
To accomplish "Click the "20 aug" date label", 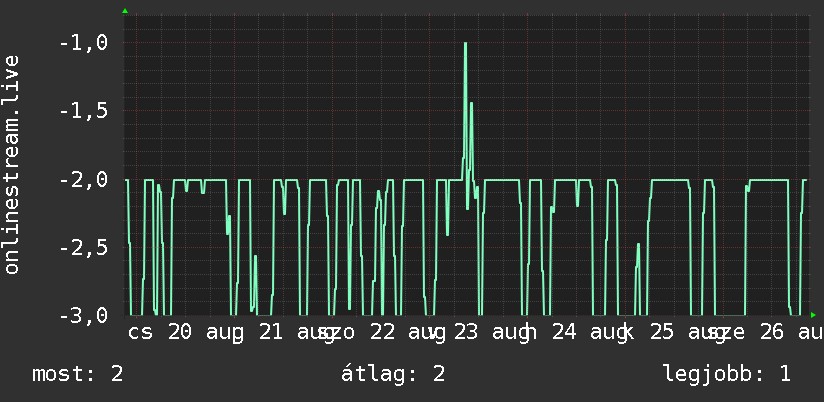I will [x=206, y=333].
